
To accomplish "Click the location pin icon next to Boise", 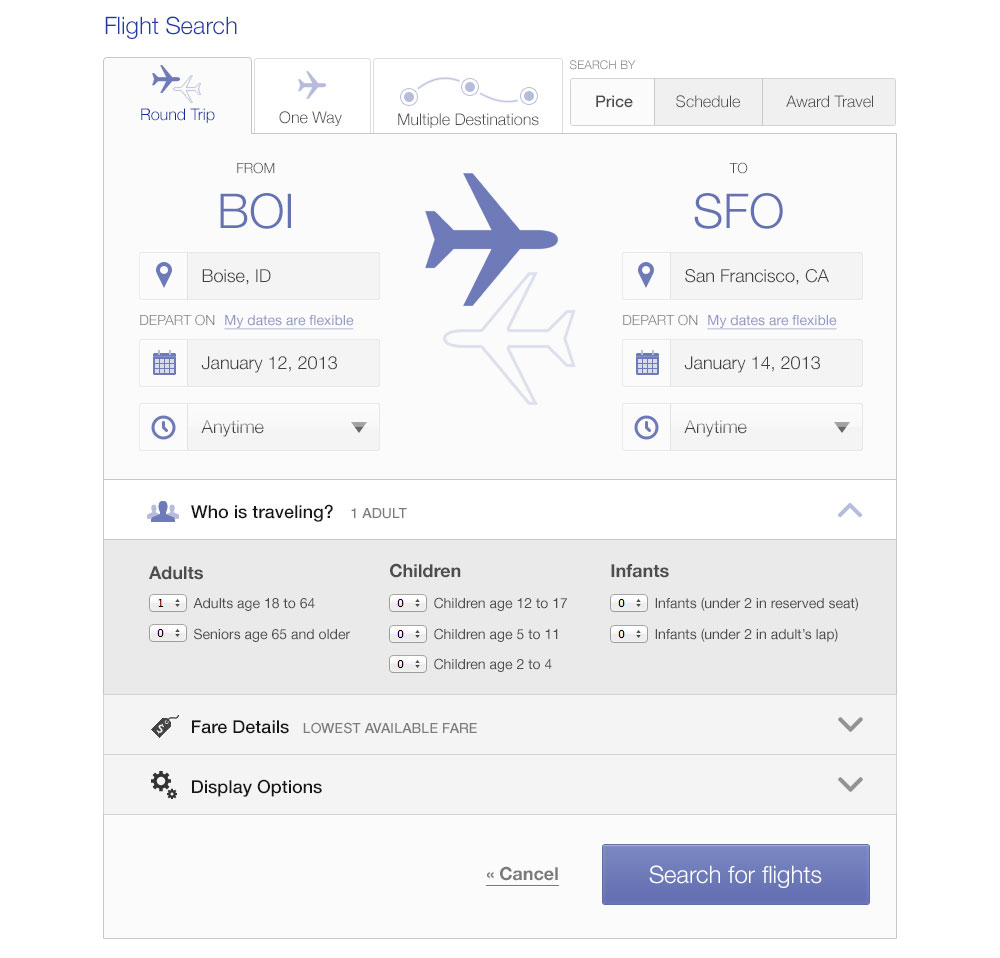I will coord(163,275).
